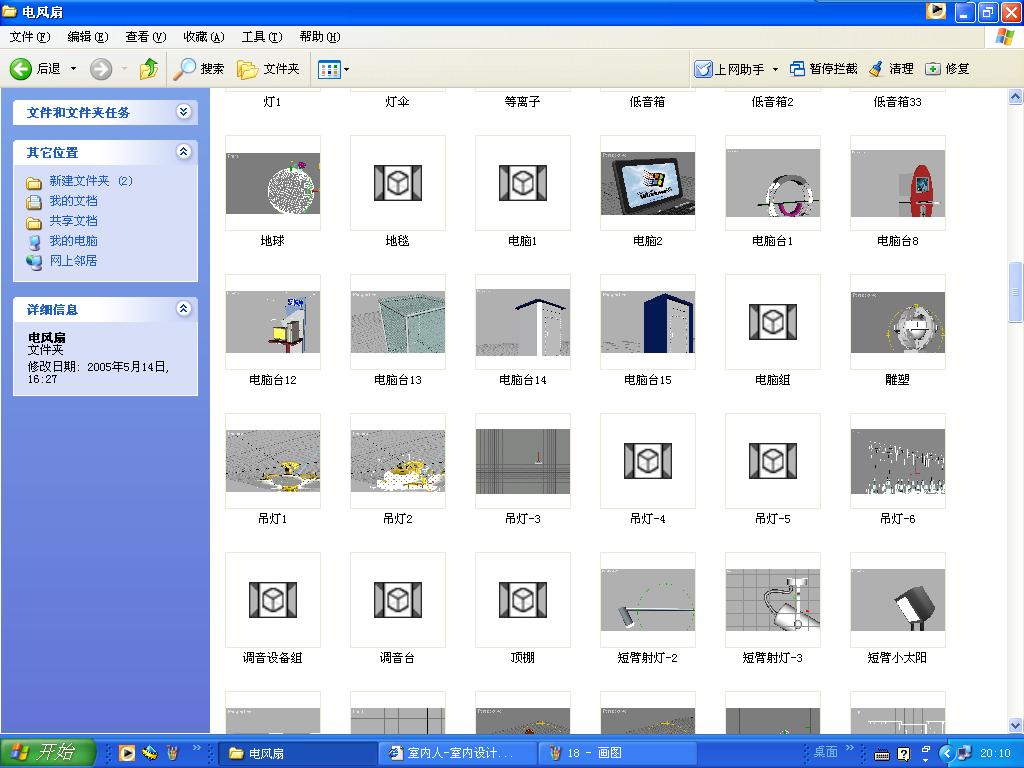This screenshot has width=1024, height=768.
Task: Click the Up one level folder icon
Action: coord(149,69)
